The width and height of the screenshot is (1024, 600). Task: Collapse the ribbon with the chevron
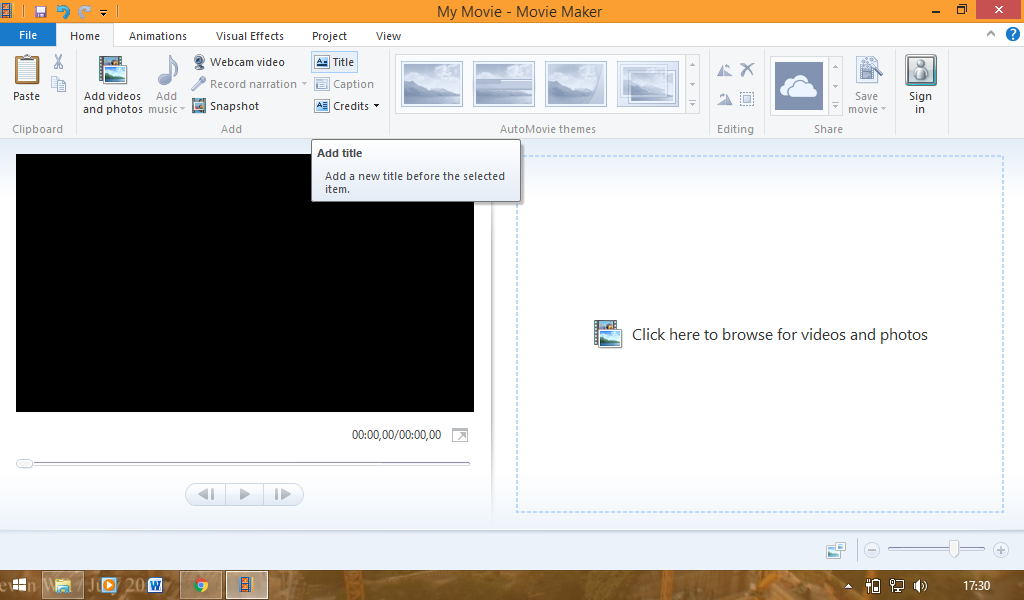pos(991,34)
